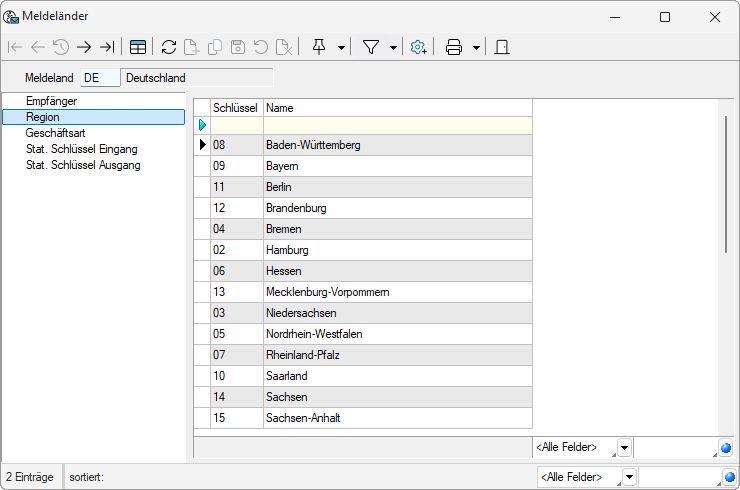Sort by the Schlüssel column header
The image size is (740, 490).
click(x=236, y=108)
